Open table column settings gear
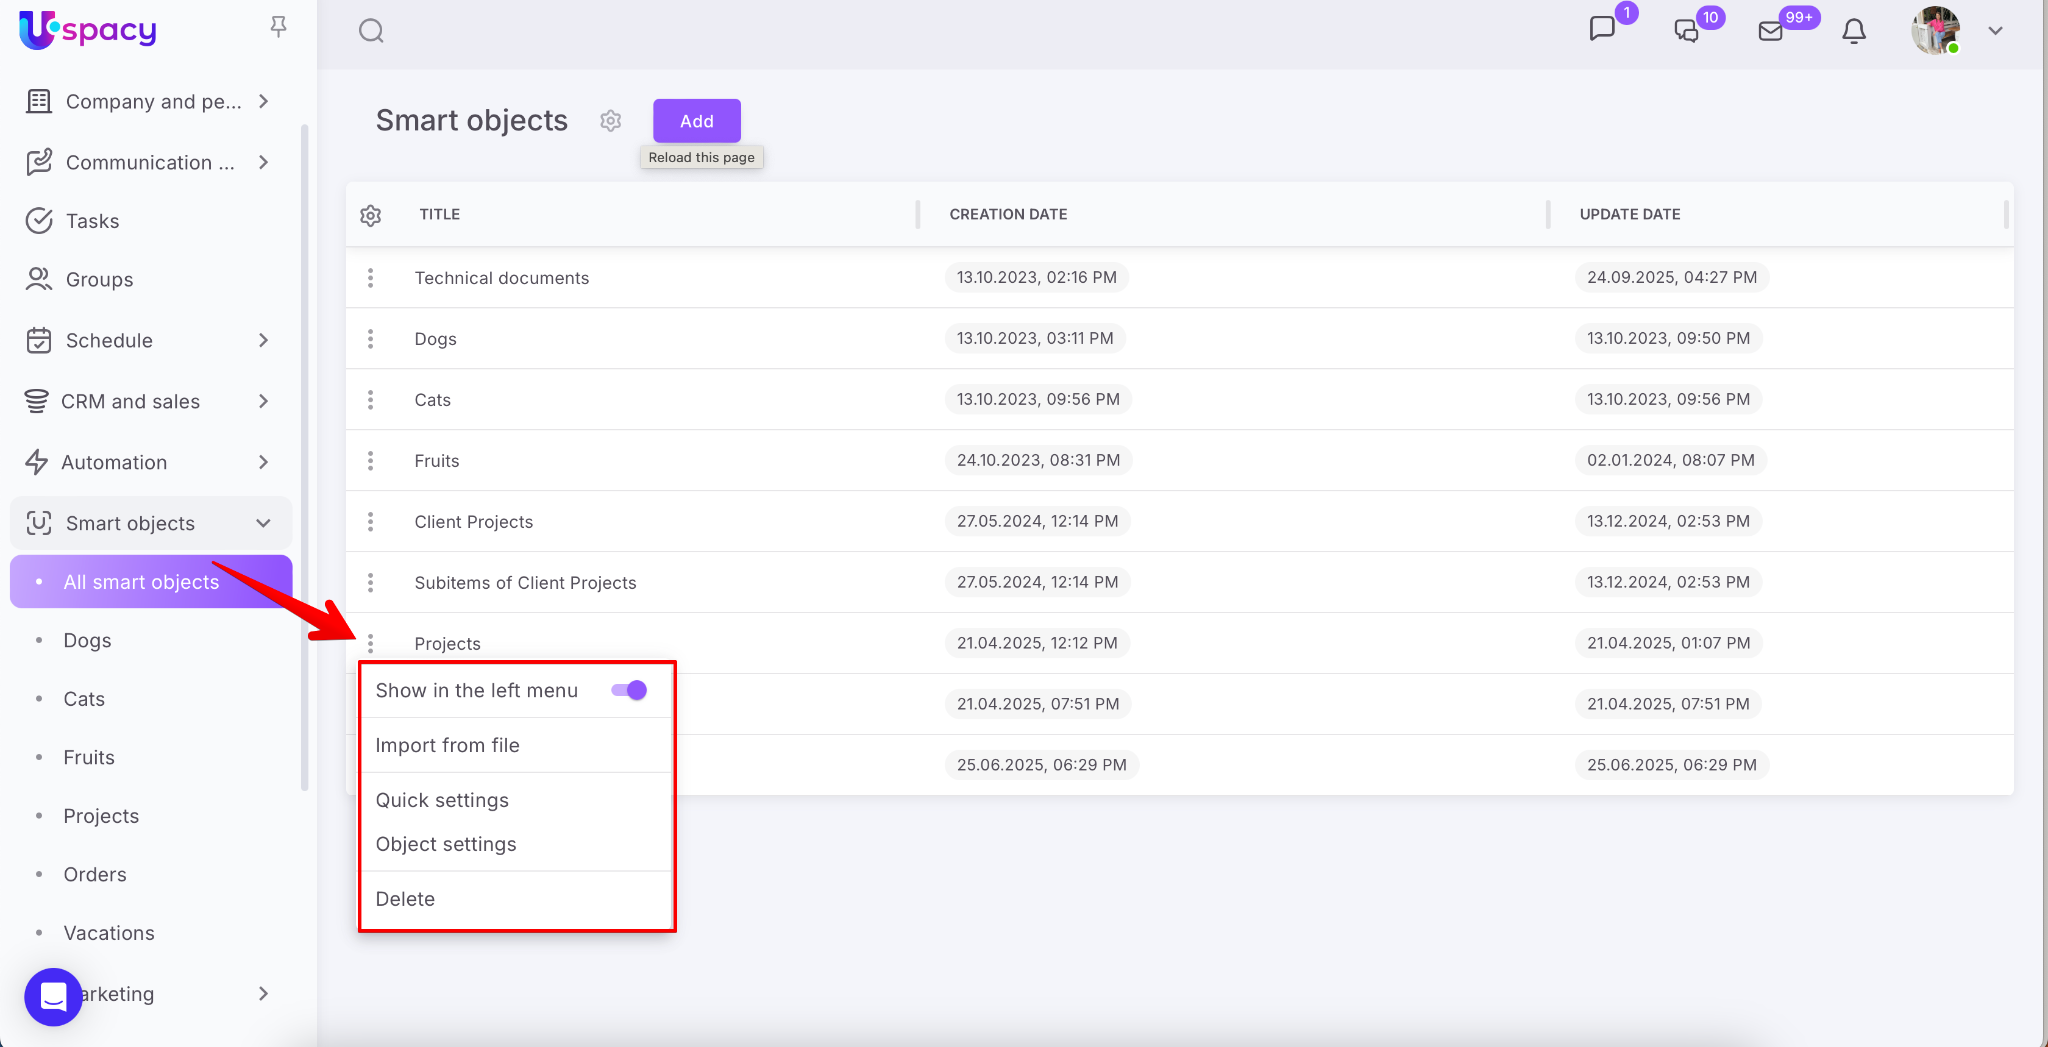The image size is (2048, 1047). pyautogui.click(x=371, y=215)
